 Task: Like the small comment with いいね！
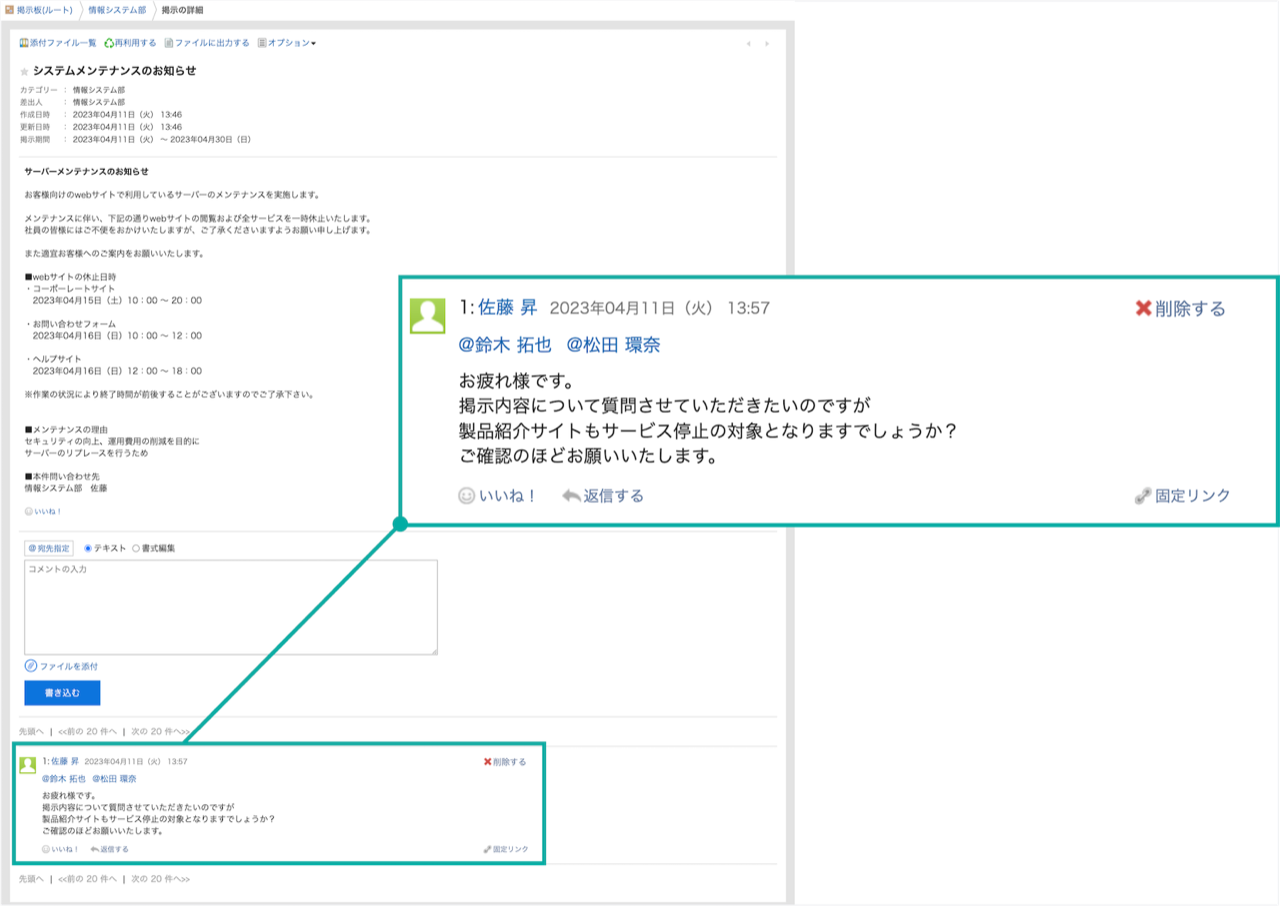point(60,849)
